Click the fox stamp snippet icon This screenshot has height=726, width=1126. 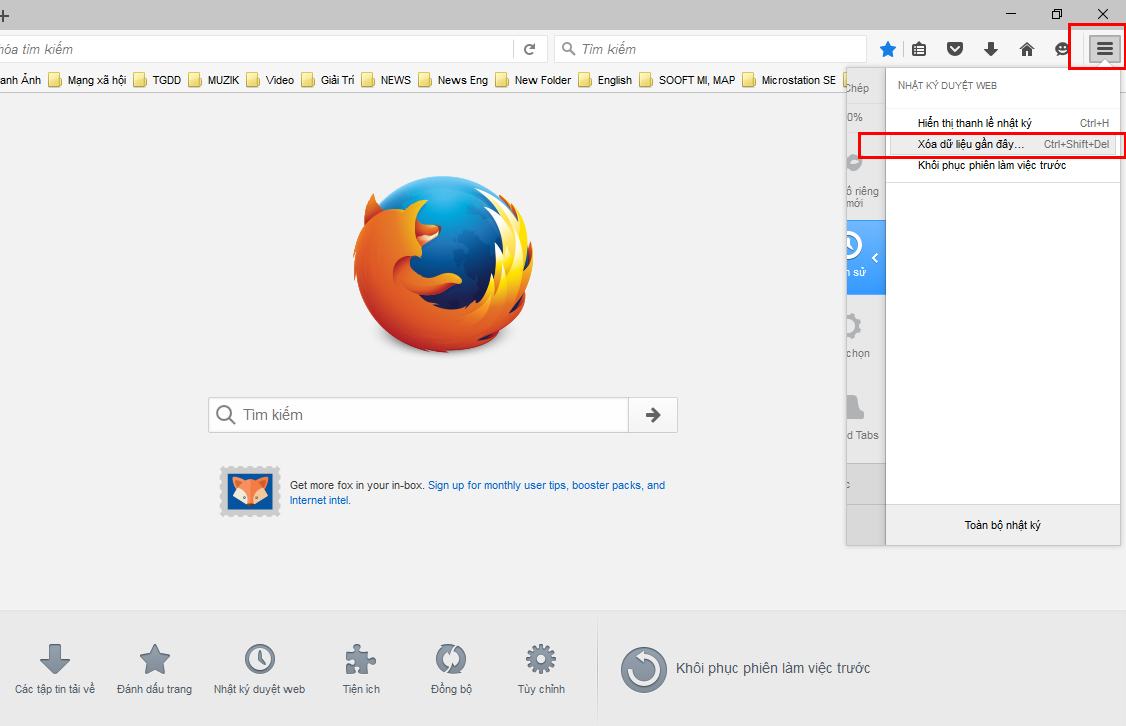tap(250, 492)
